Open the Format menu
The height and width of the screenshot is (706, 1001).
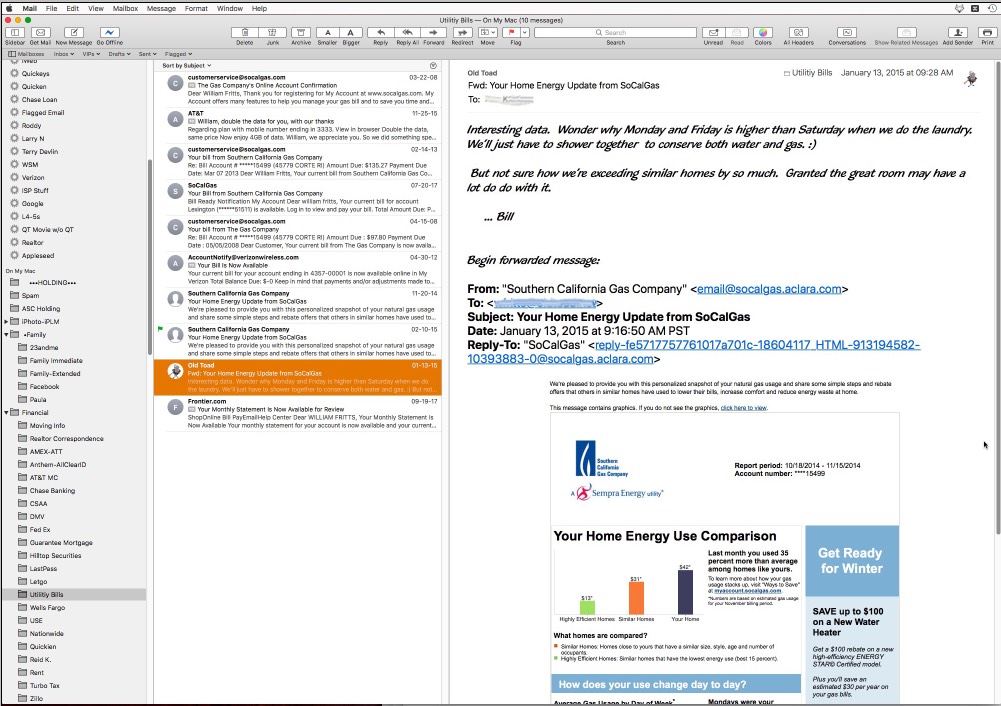196,8
